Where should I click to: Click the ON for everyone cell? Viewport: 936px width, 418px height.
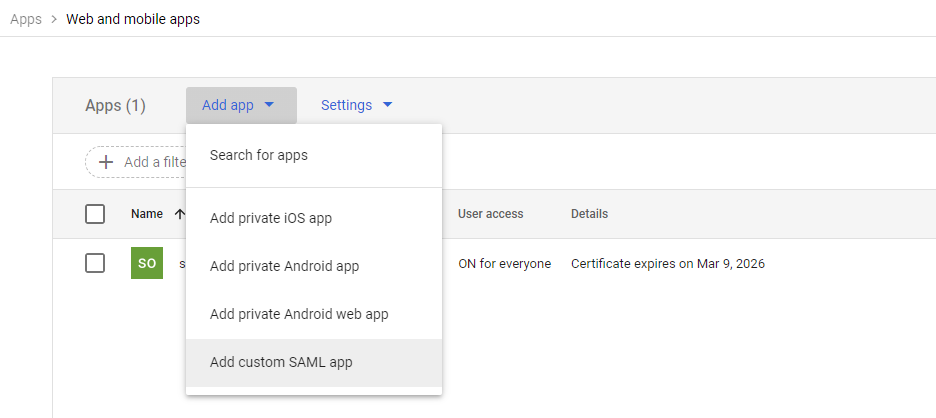(504, 263)
